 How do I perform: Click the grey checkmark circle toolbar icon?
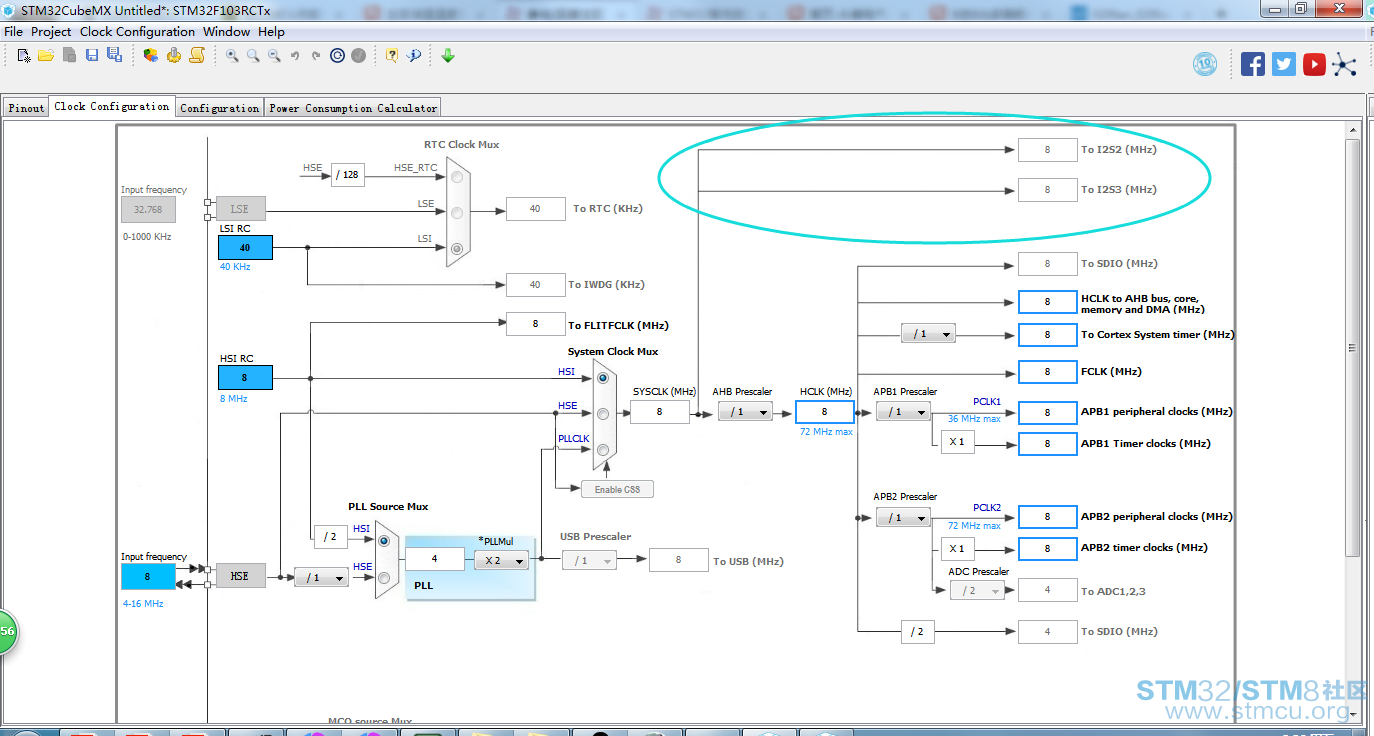[358, 56]
